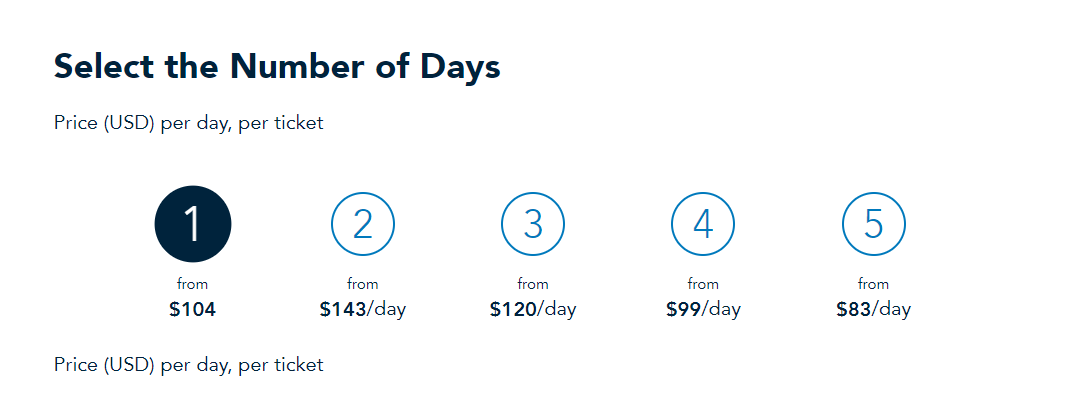
Task: Click "from" above $99/day
Action: click(x=703, y=284)
